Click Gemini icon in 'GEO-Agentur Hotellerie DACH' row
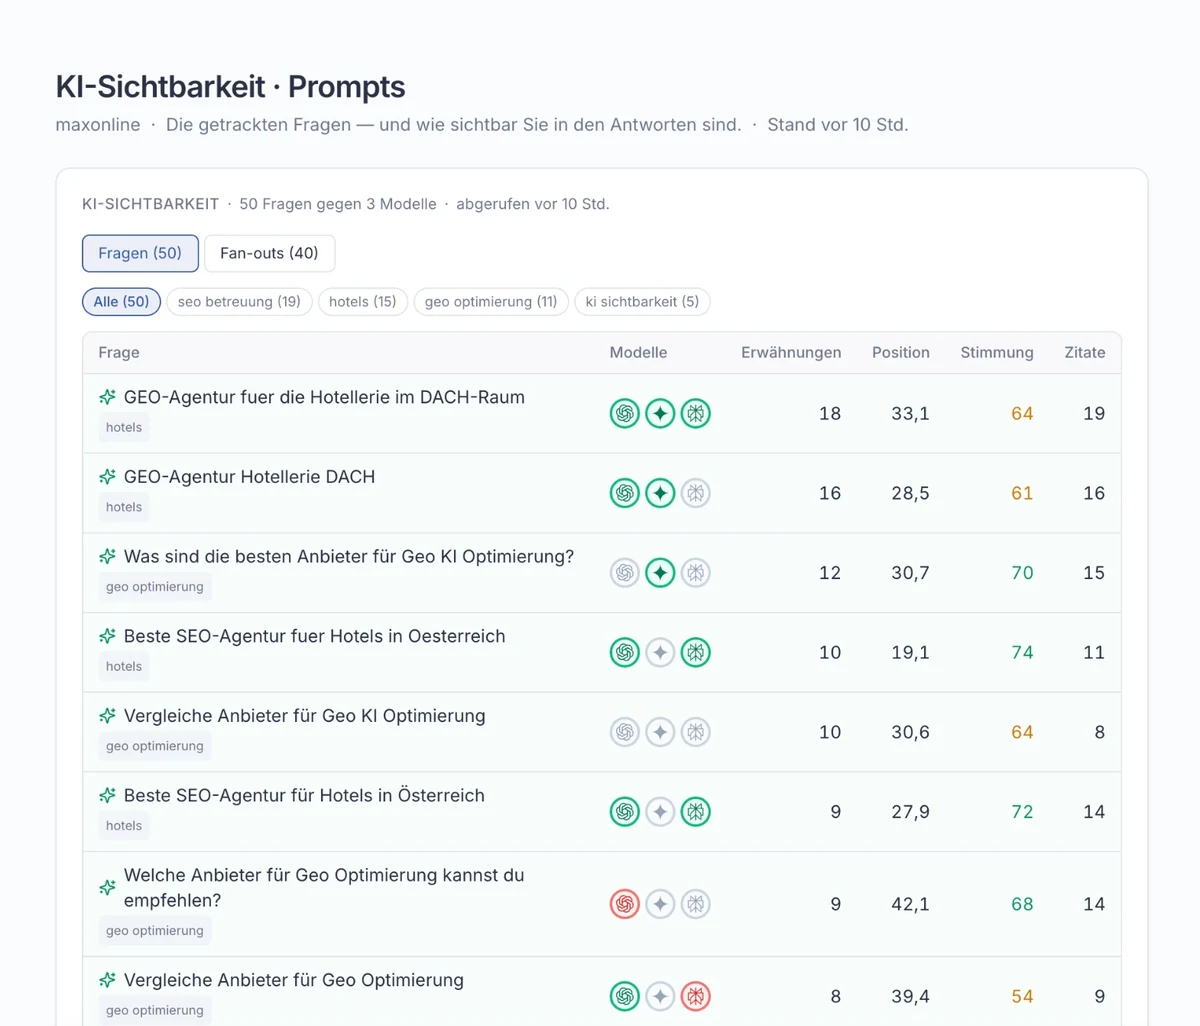Viewport: 1200px width, 1026px height. coord(660,493)
